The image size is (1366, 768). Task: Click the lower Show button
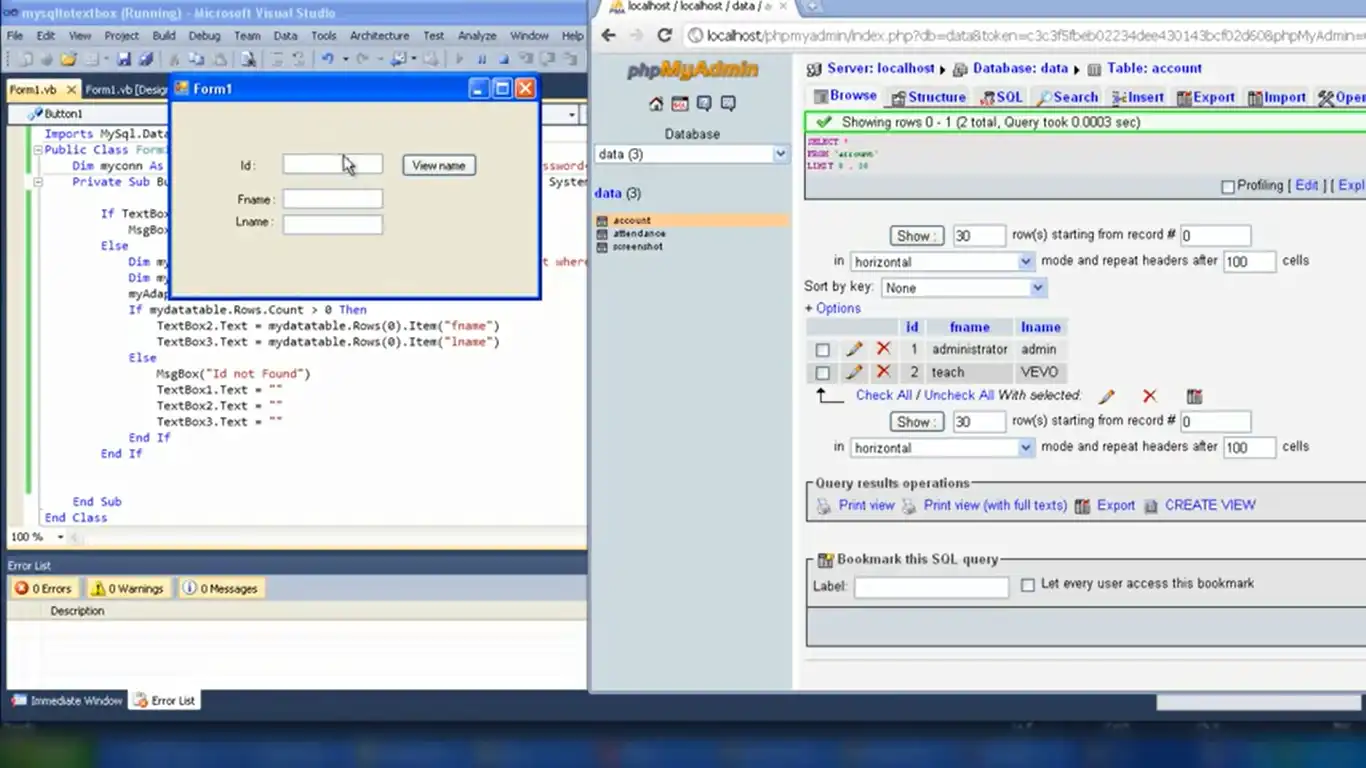(916, 422)
